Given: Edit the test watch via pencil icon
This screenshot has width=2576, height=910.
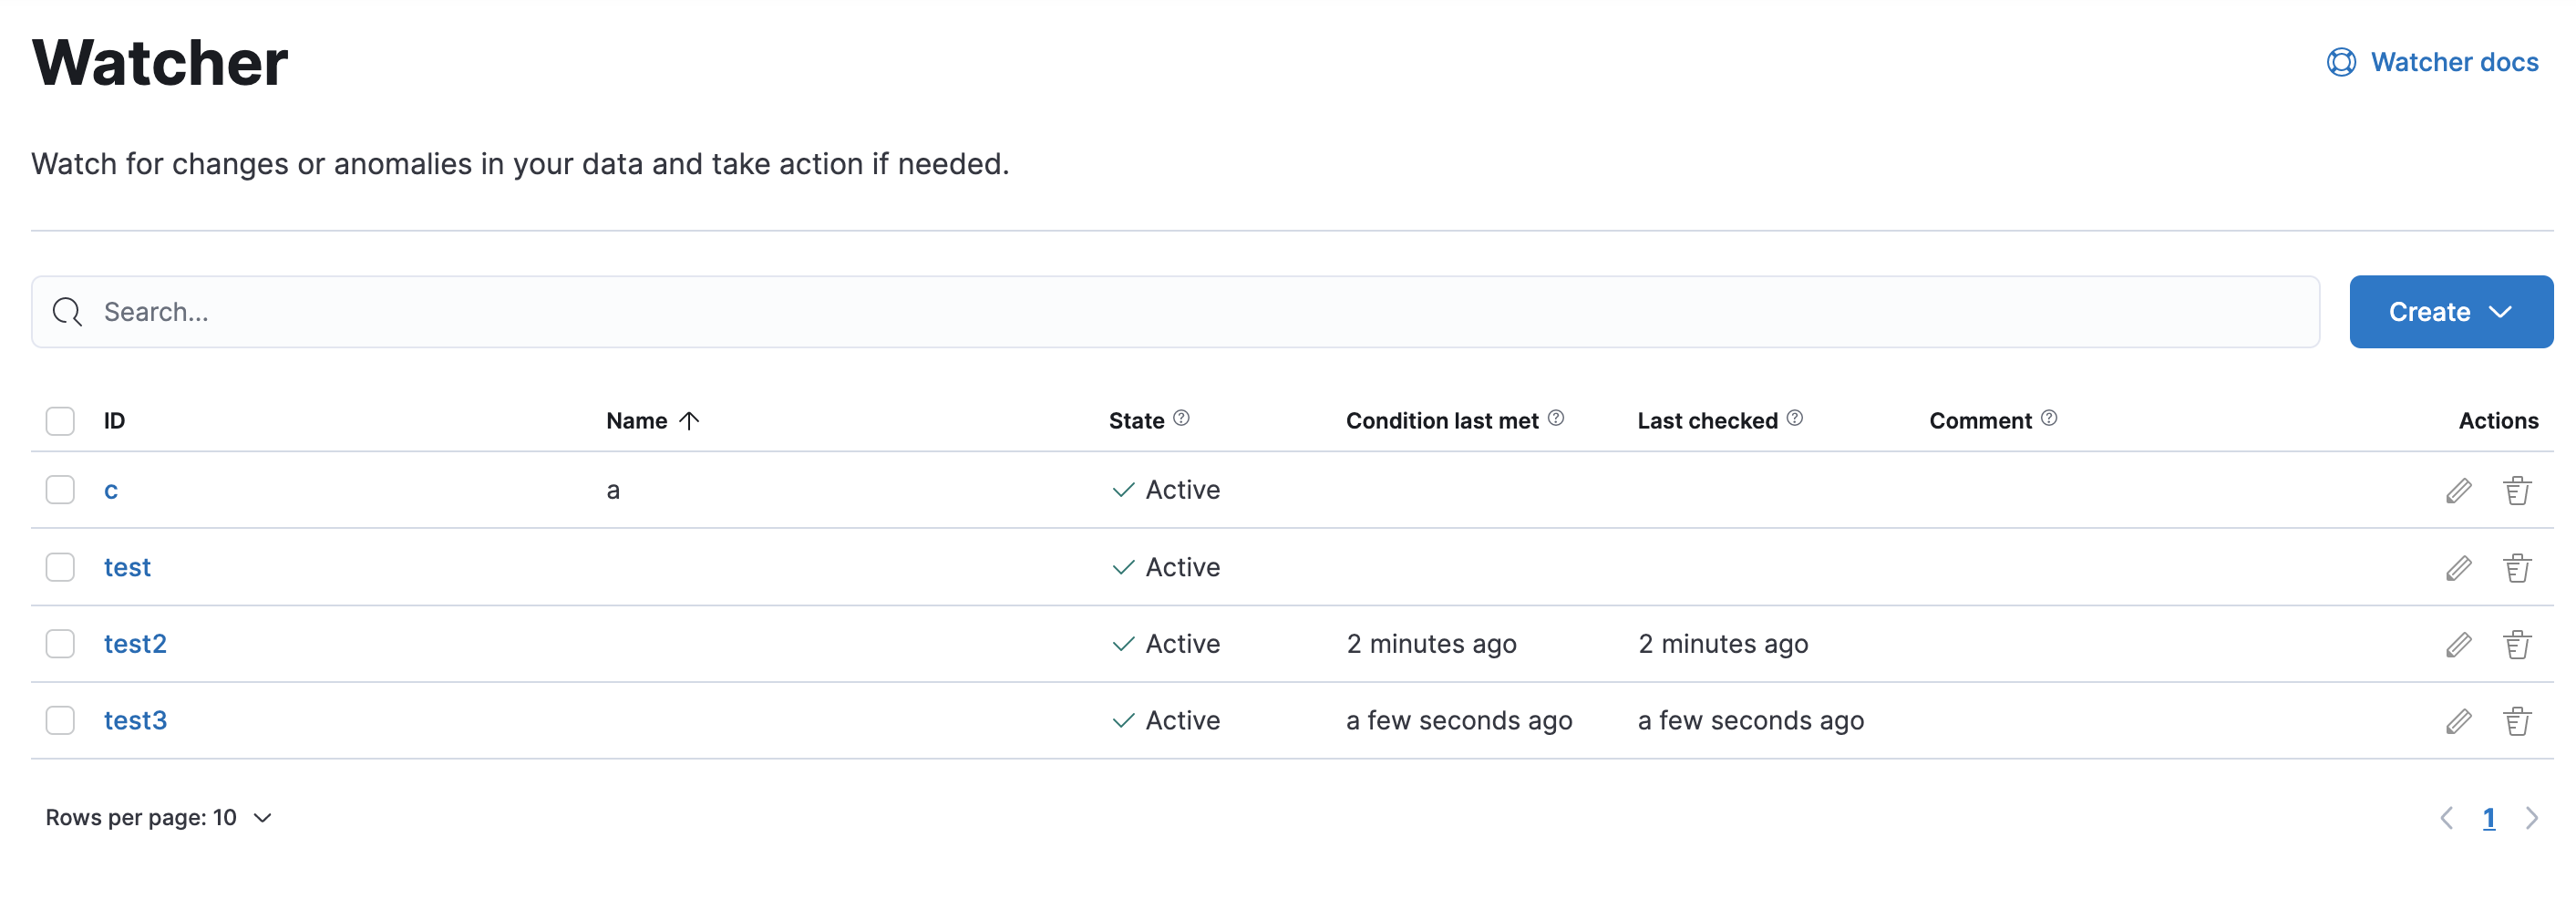Looking at the screenshot, I should coord(2458,568).
